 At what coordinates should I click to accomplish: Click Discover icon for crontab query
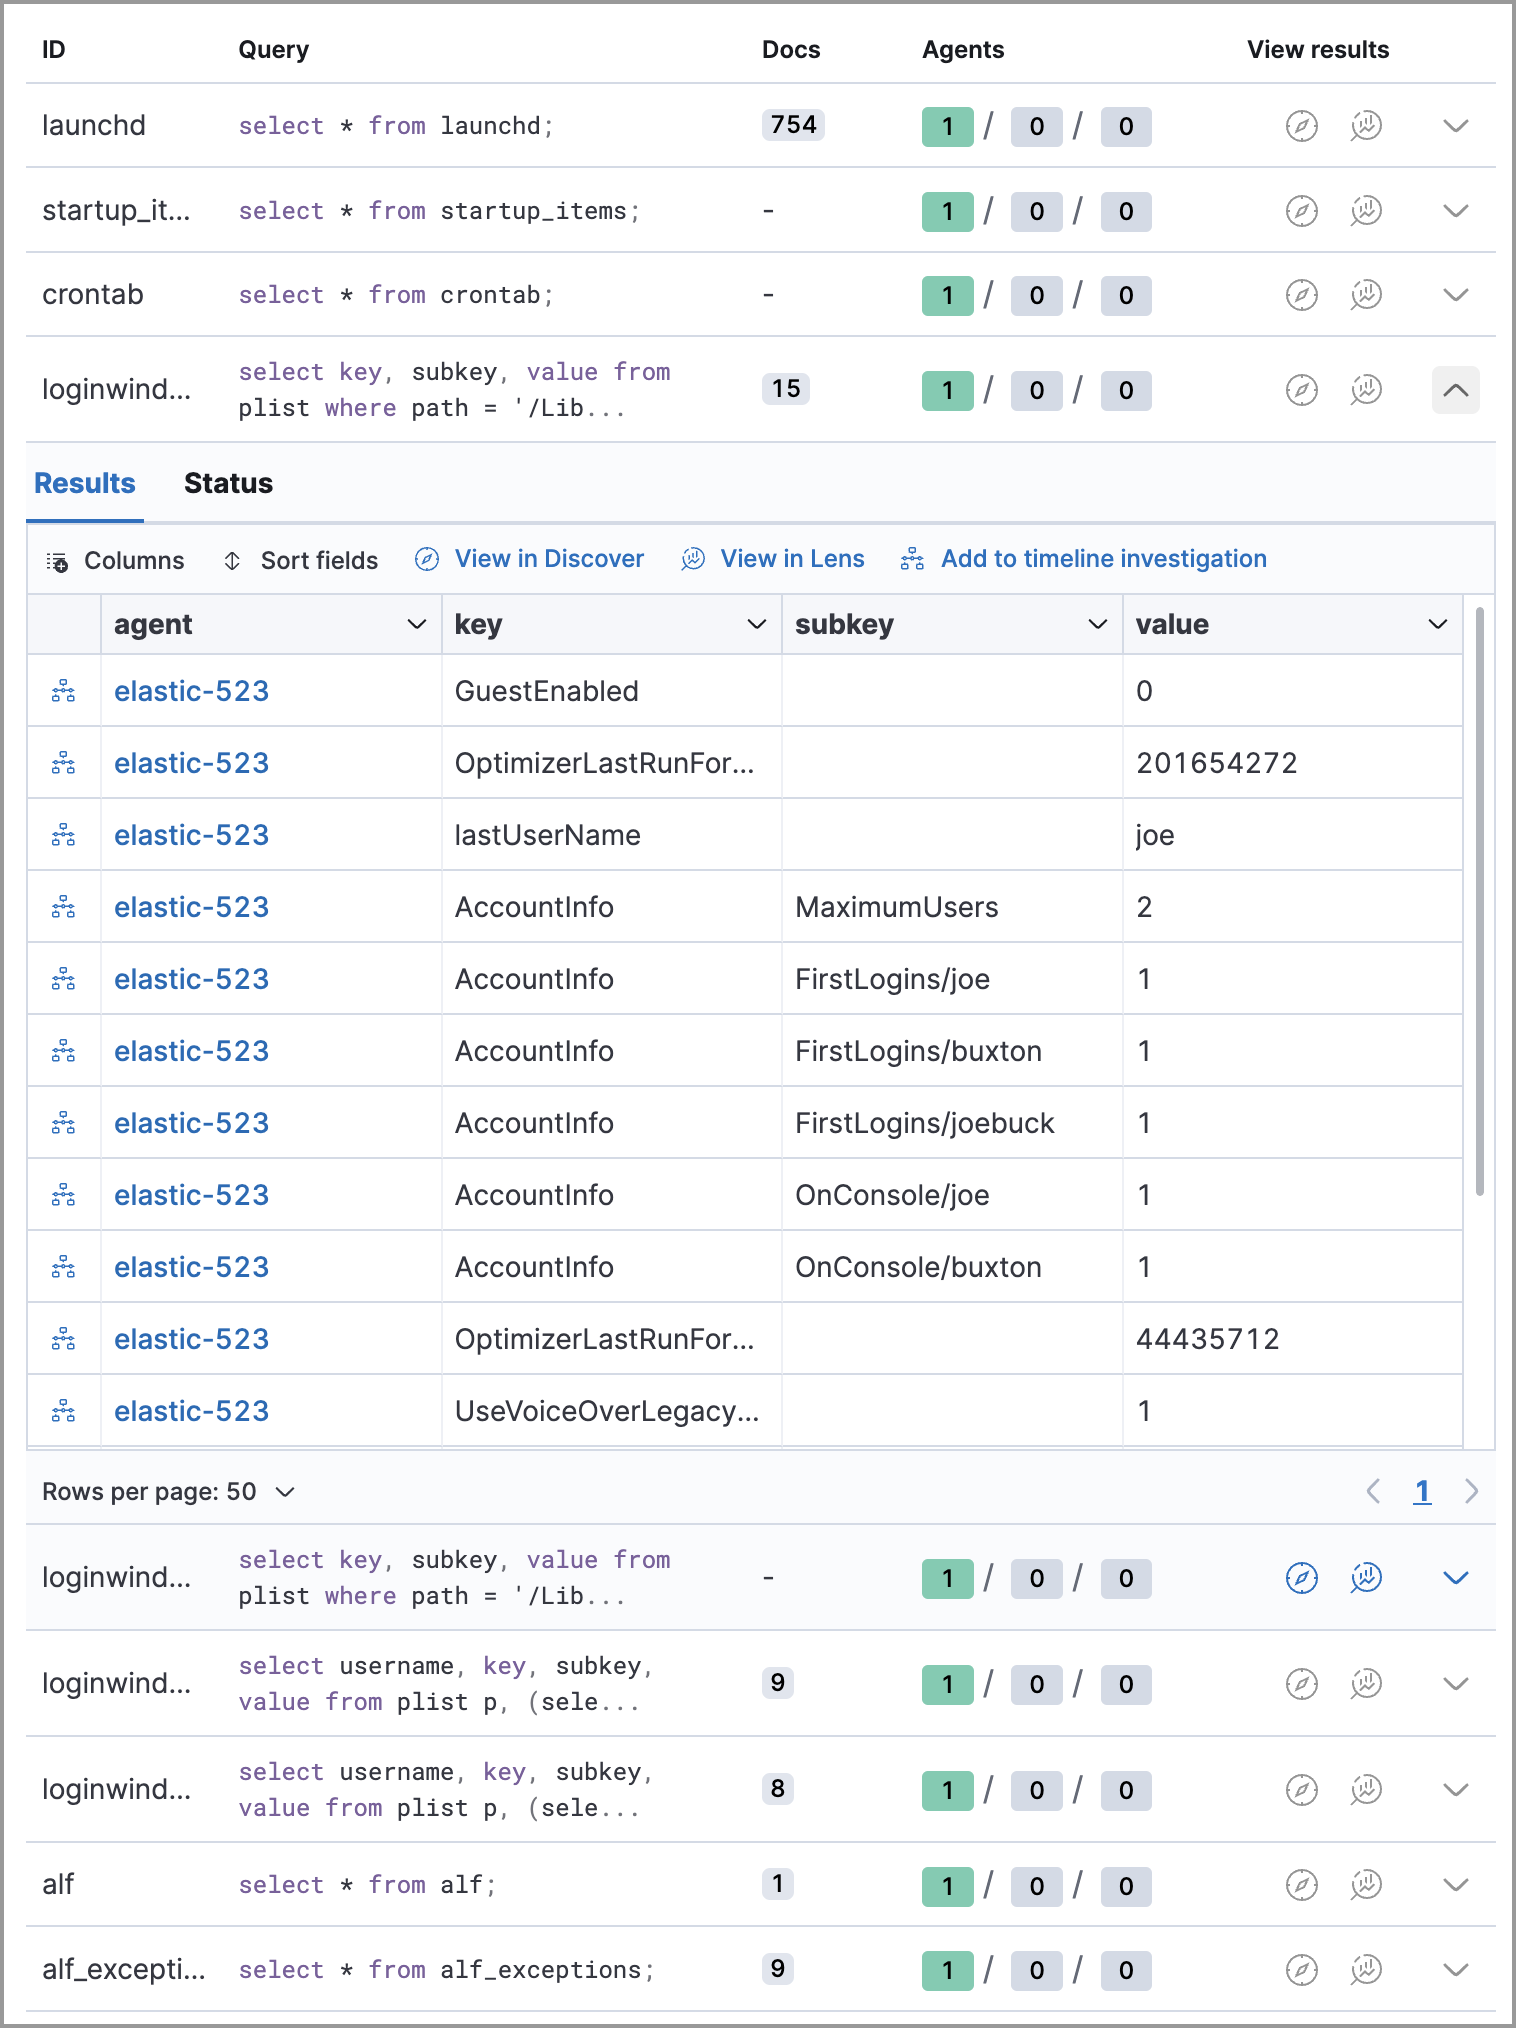1301,295
